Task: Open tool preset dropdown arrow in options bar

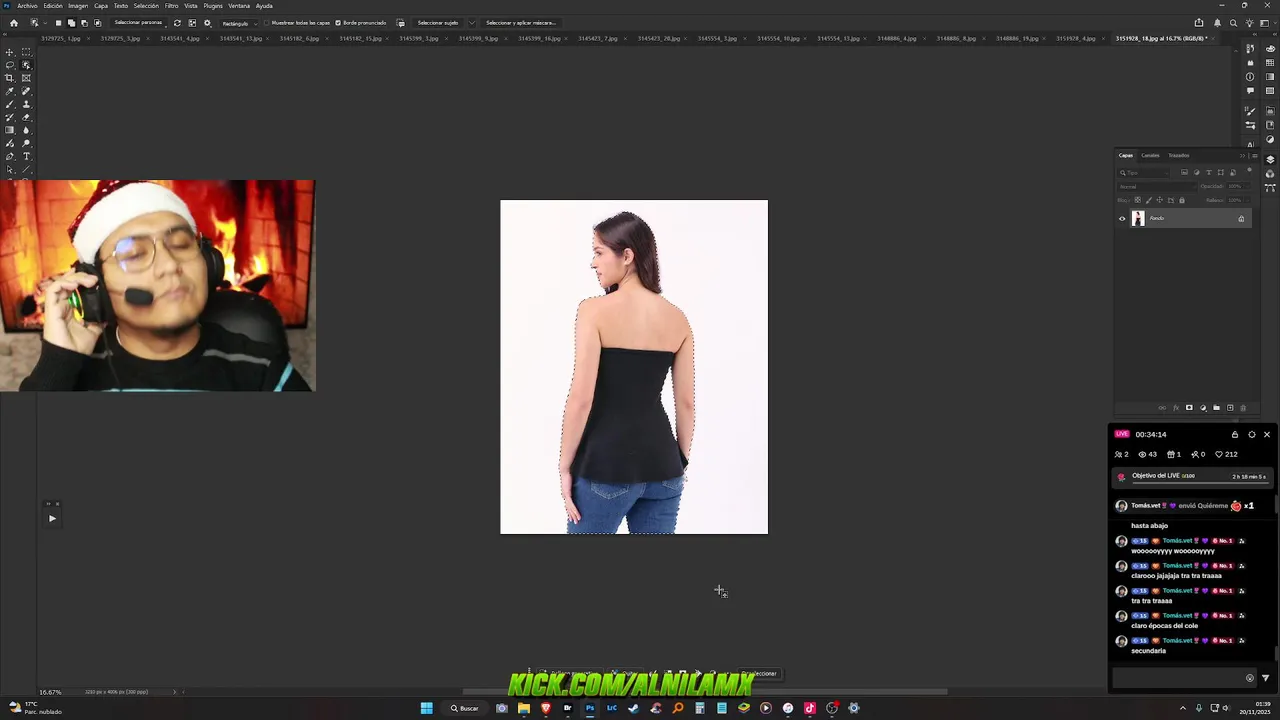Action: (45, 23)
